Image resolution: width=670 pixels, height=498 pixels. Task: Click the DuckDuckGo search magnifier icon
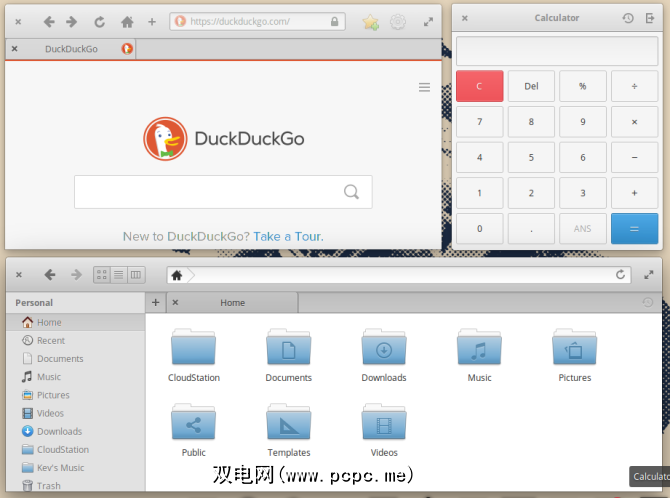[351, 192]
